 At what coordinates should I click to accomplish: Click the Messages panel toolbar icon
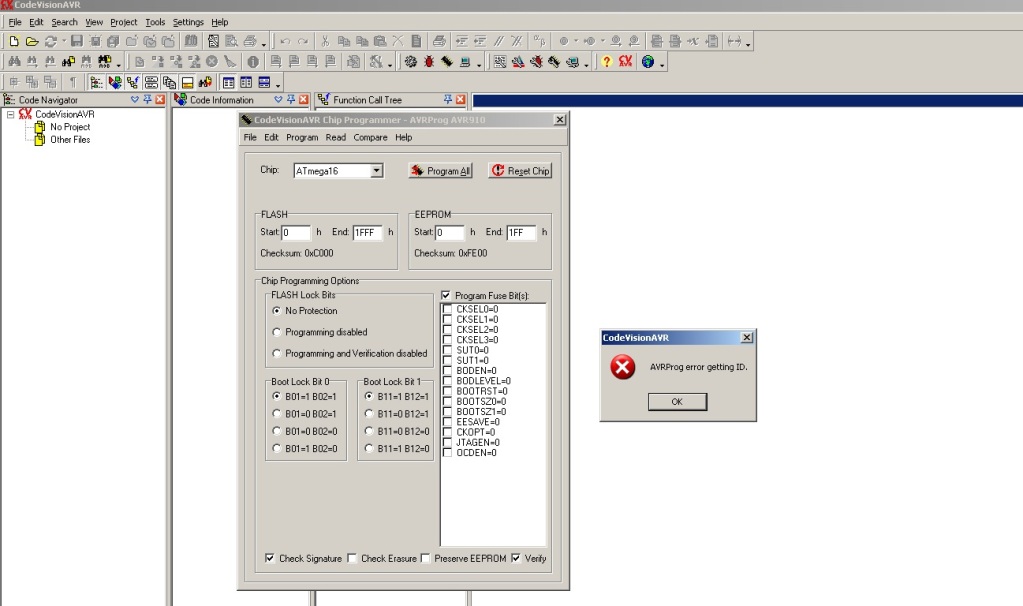(187, 82)
